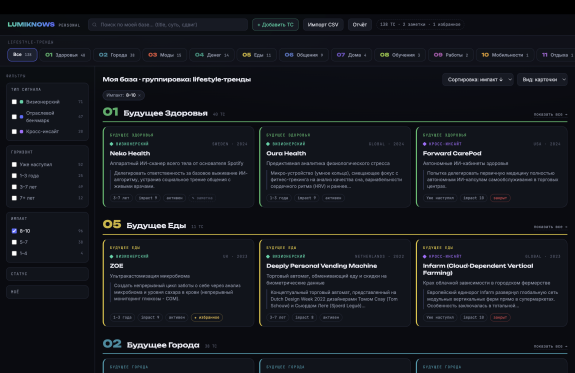Show all in Будущее Здоровья
This screenshot has width=575, height=373.
(x=550, y=114)
